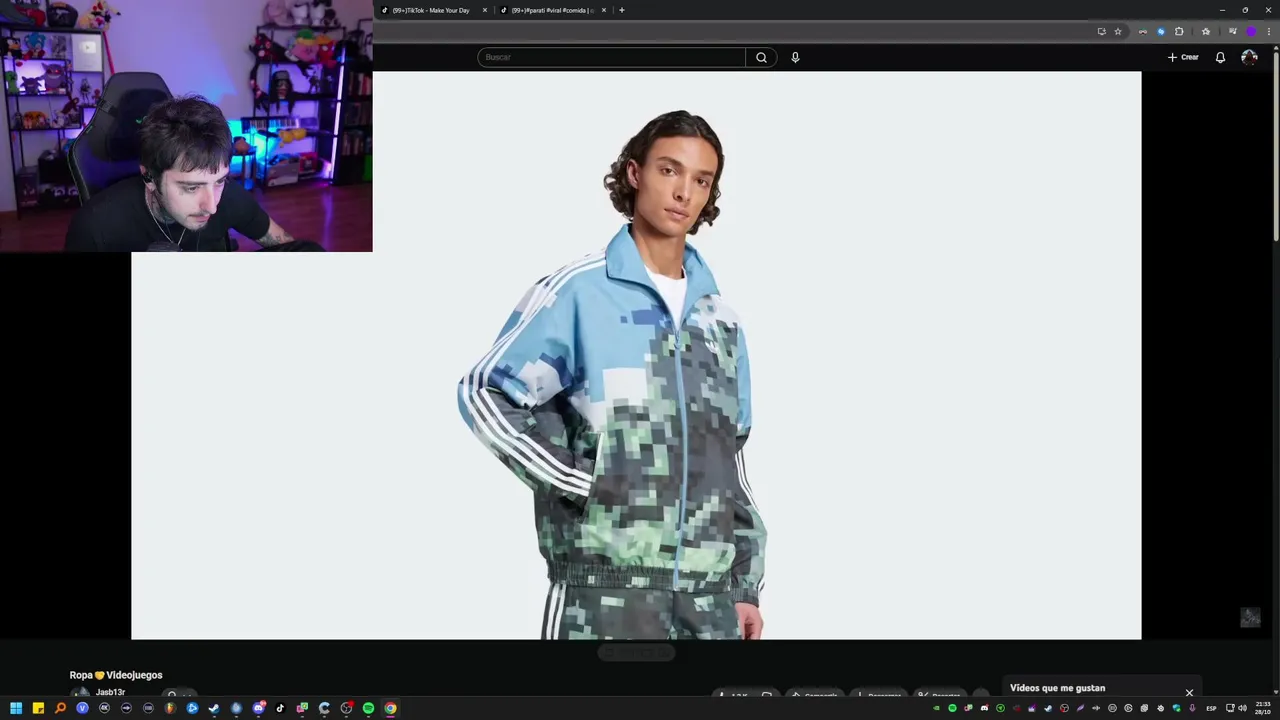This screenshot has height=720, width=1280.
Task: Click the Buscar search input field
Action: [x=611, y=57]
